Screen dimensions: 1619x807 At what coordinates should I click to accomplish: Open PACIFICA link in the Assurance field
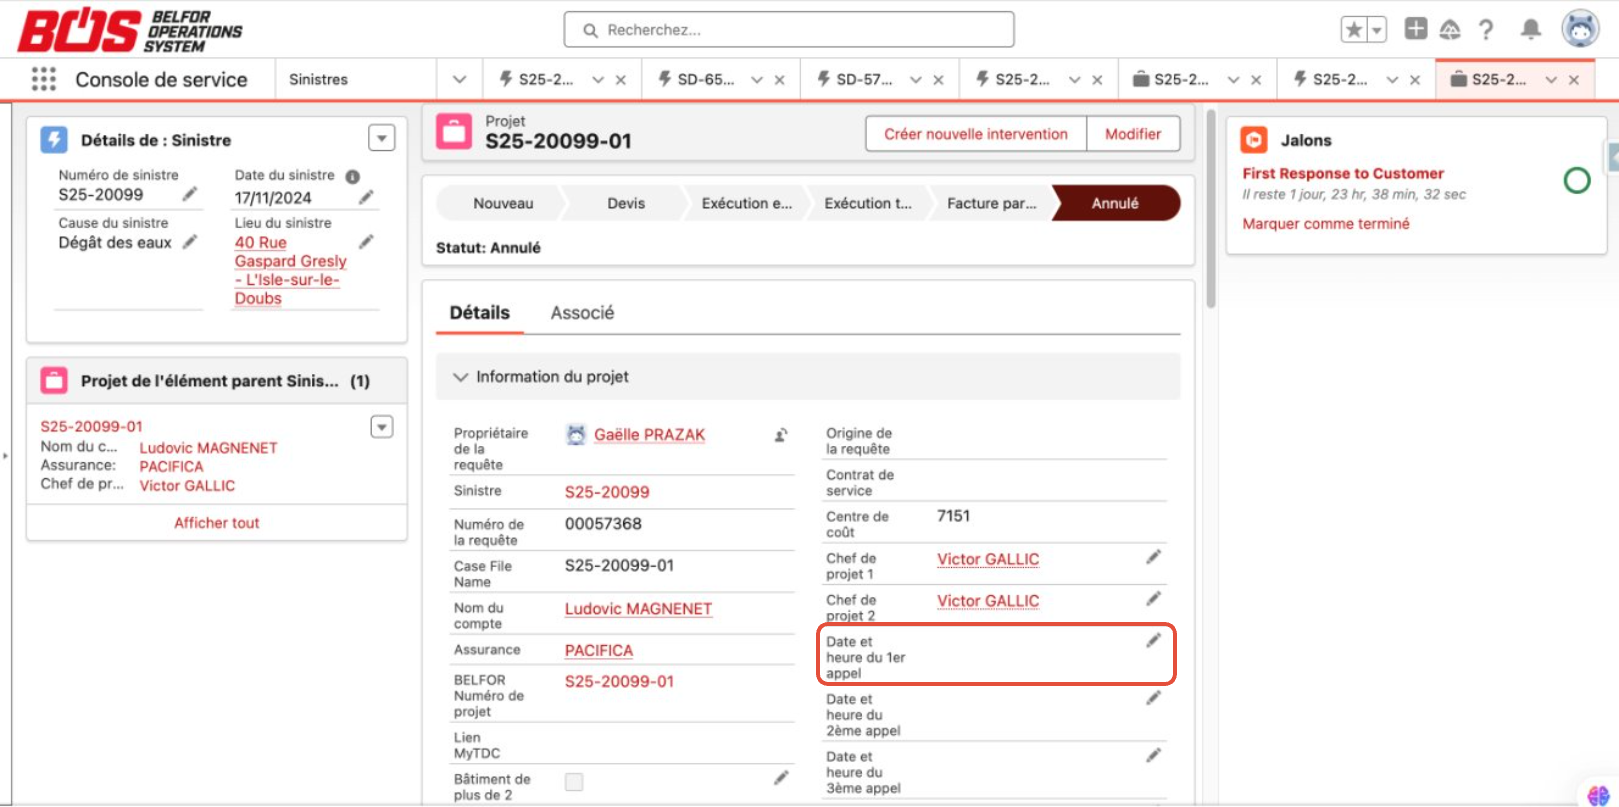(599, 651)
